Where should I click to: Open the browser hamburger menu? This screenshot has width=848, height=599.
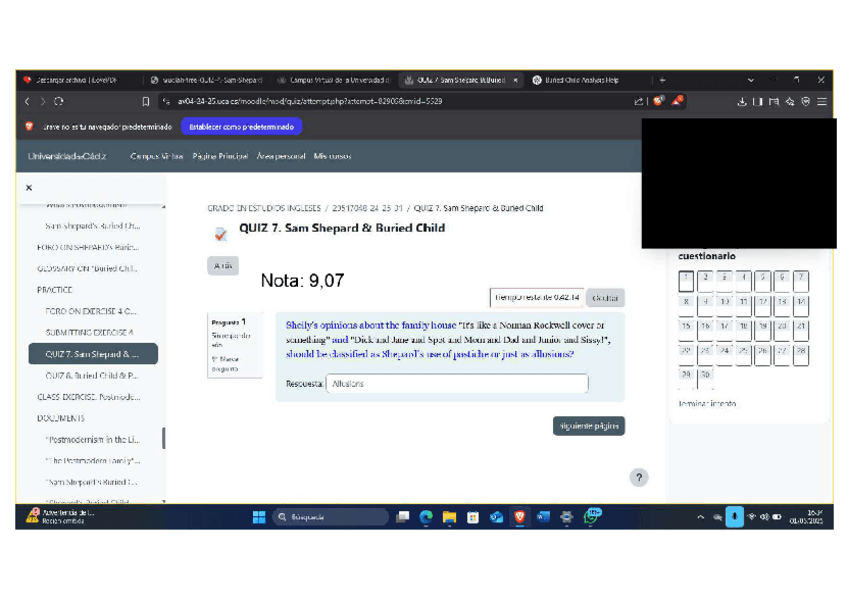[822, 101]
